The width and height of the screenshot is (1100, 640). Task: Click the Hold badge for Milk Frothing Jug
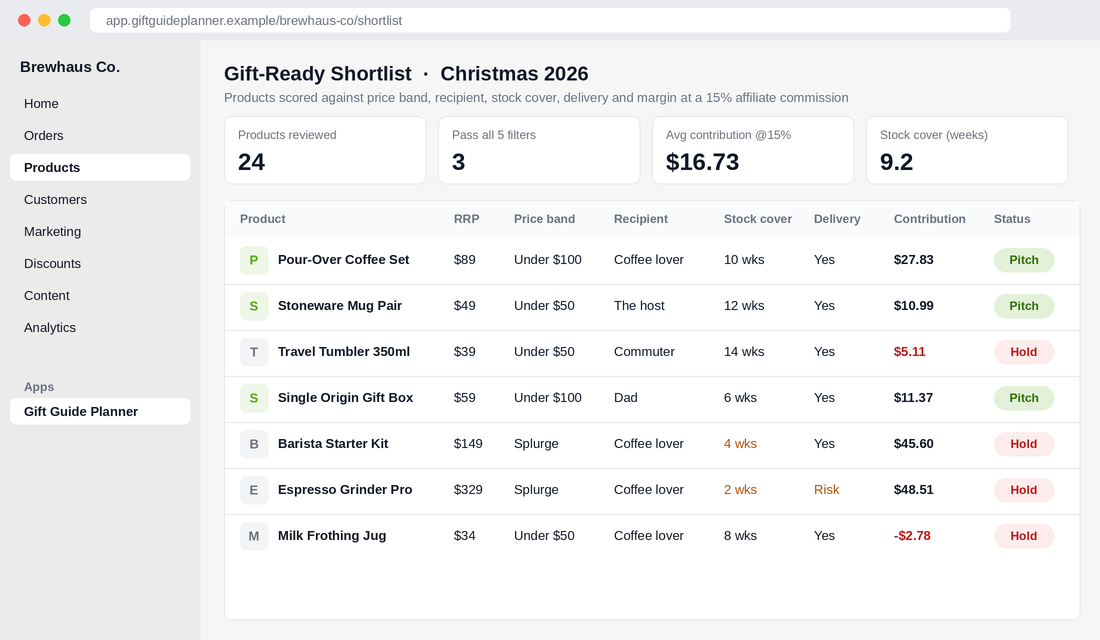[1024, 535]
